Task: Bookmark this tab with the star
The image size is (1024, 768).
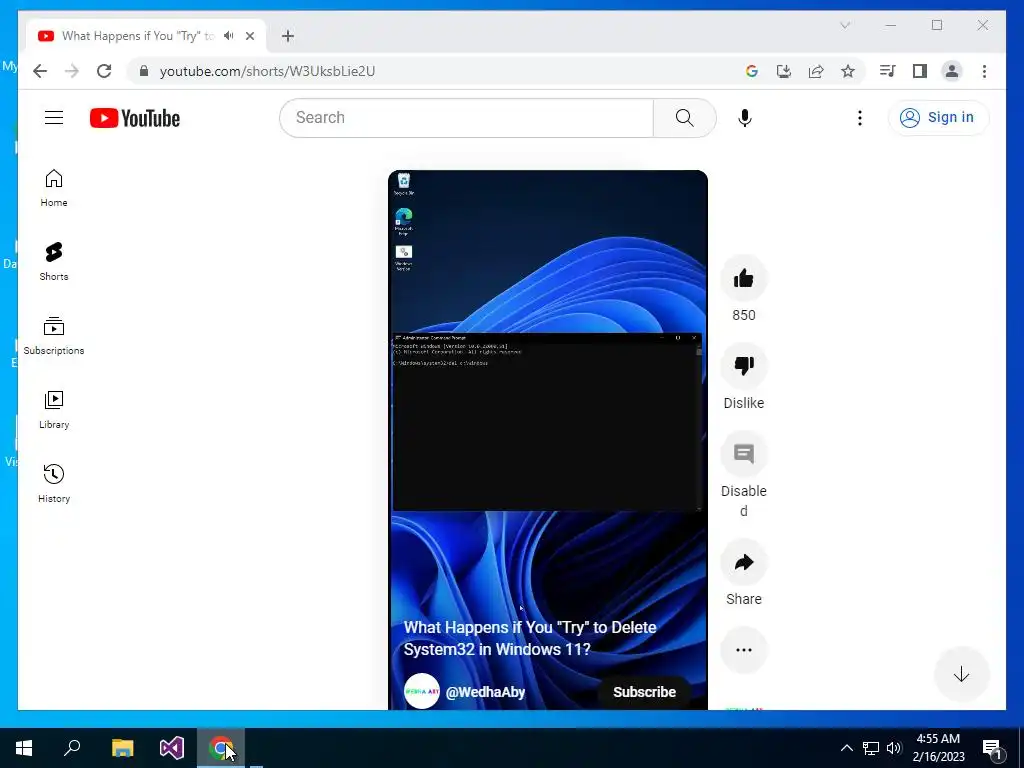Action: 848,71
